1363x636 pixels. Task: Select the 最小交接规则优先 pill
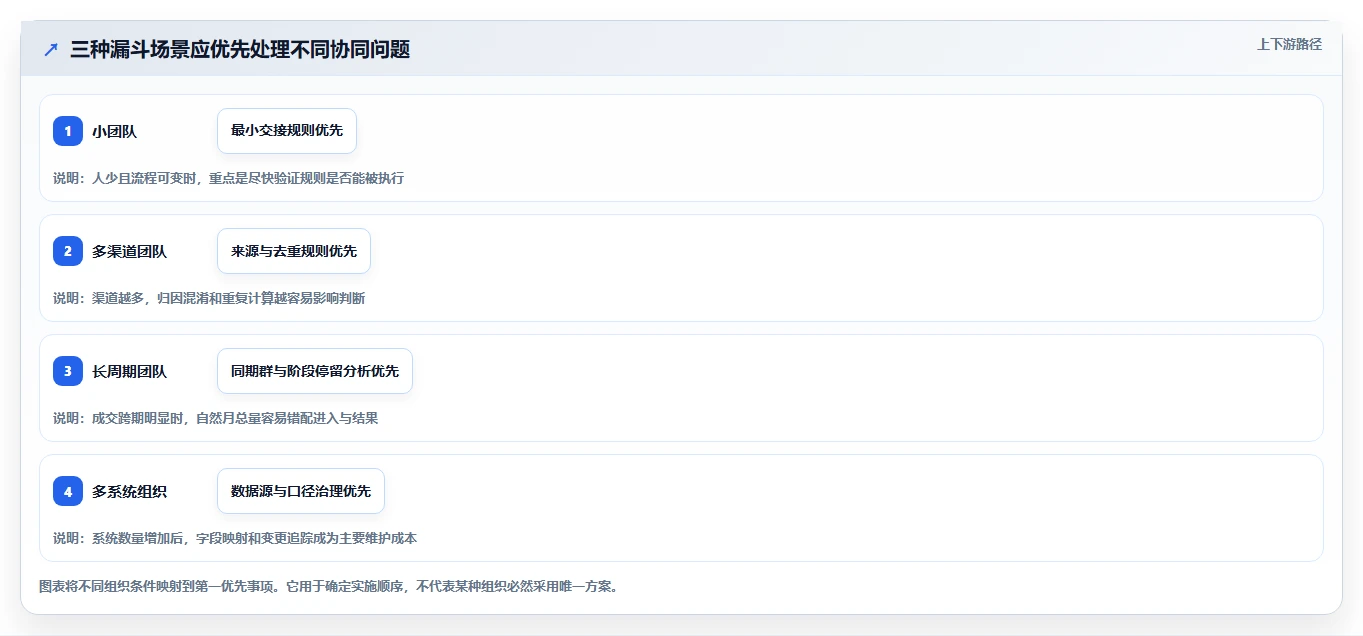[287, 131]
